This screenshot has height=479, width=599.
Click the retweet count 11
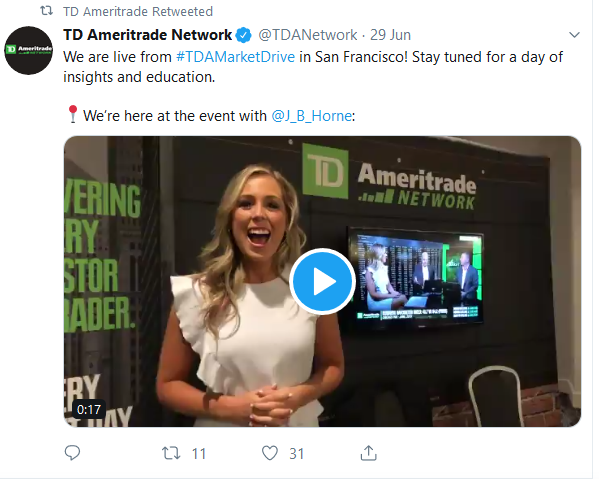[x=199, y=454]
